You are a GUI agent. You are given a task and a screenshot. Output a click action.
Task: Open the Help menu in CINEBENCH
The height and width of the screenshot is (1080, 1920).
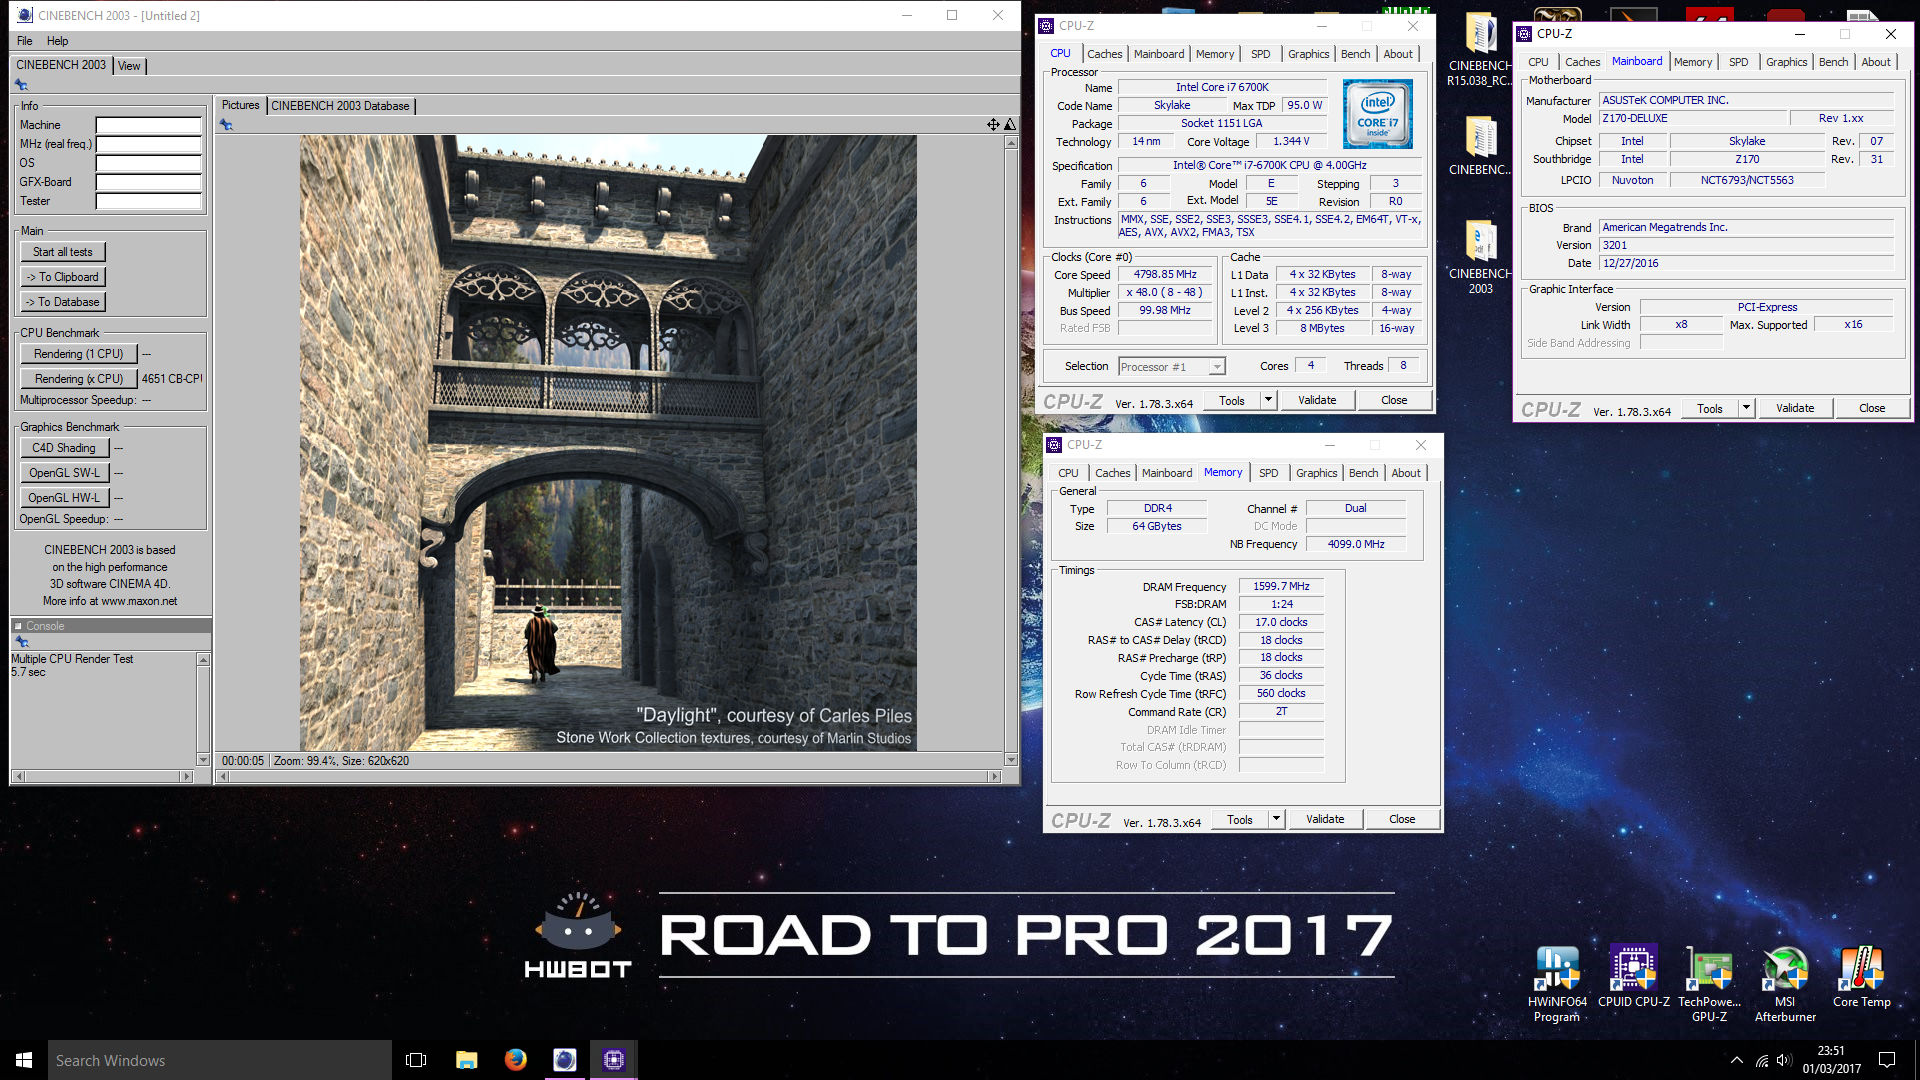pos(58,41)
